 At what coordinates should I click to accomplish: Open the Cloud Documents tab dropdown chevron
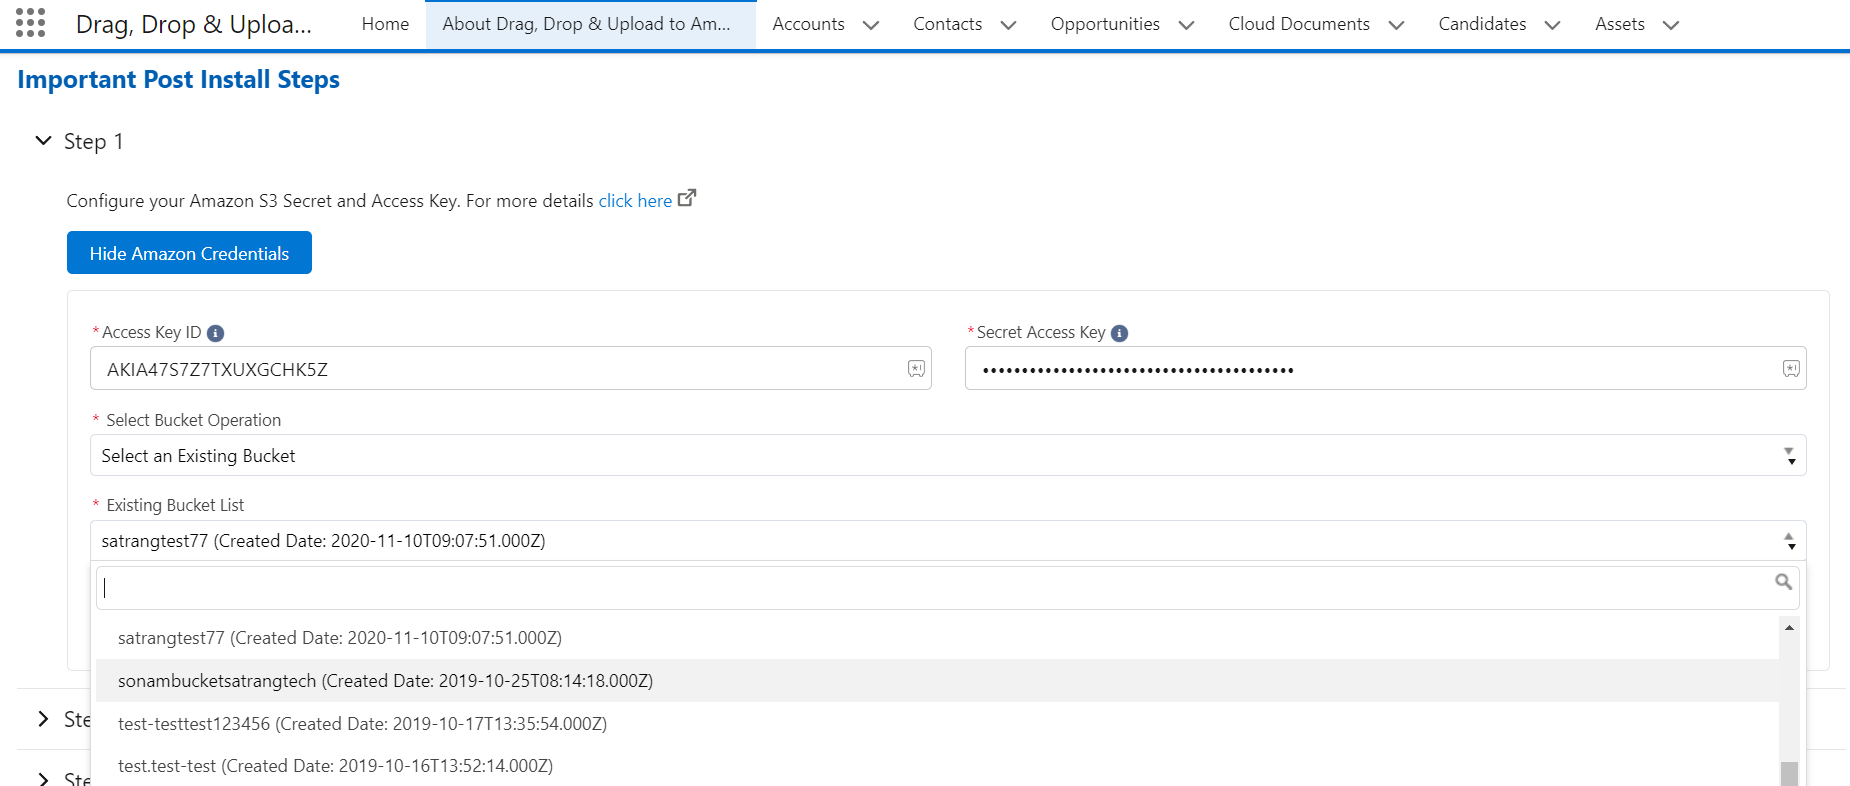1396,25
